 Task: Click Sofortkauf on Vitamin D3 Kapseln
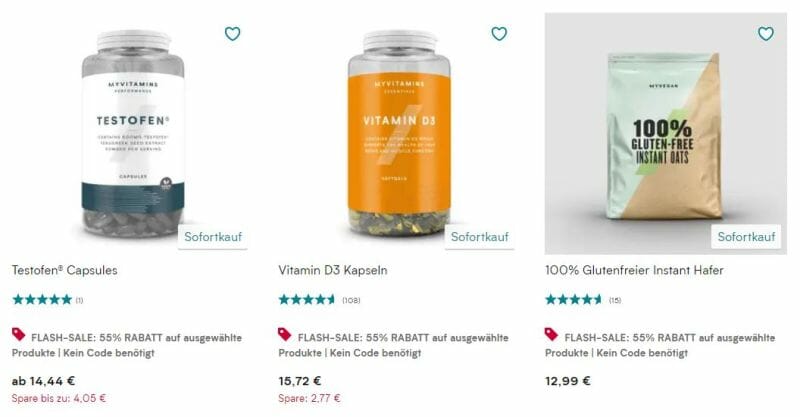tap(480, 237)
